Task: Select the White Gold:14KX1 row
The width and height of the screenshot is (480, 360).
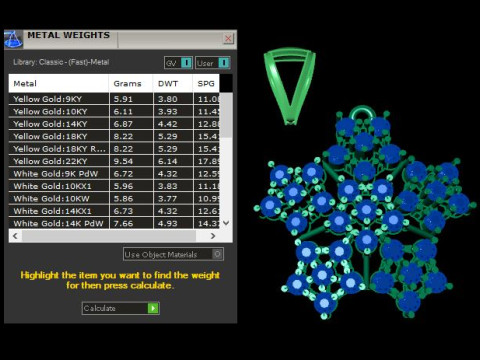Action: pyautogui.click(x=114, y=211)
